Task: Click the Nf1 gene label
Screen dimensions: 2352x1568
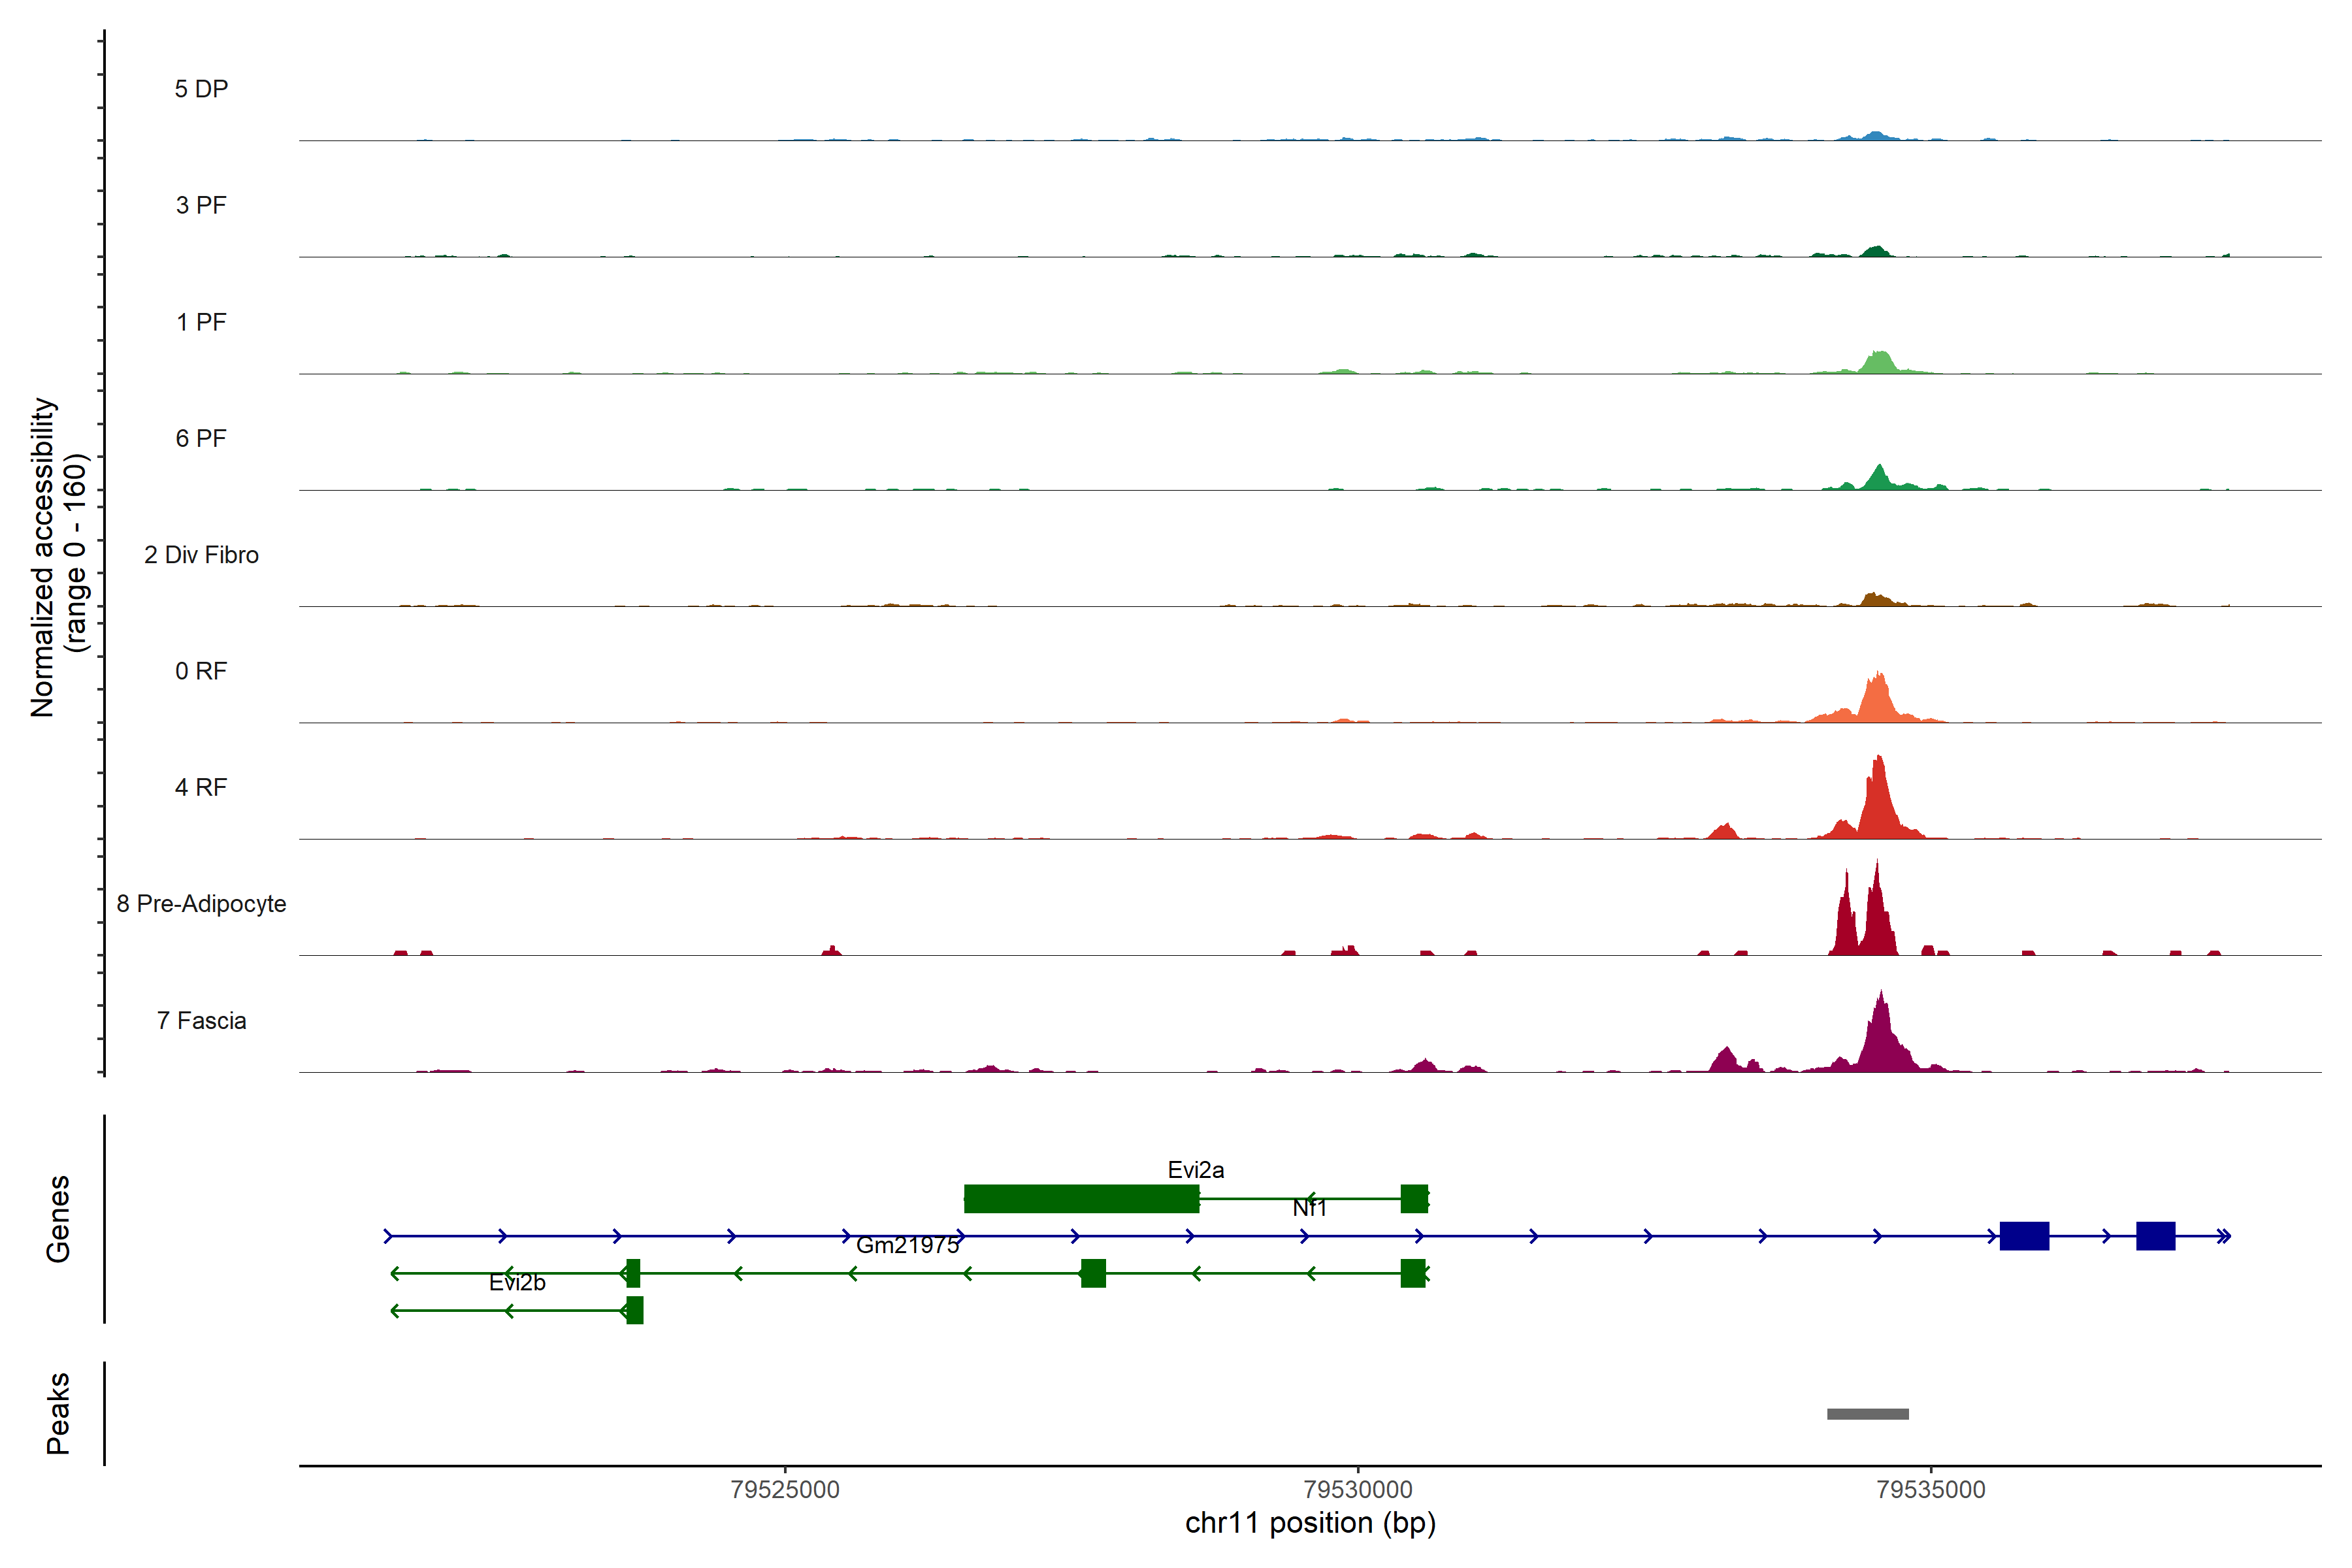Action: click(1309, 1208)
